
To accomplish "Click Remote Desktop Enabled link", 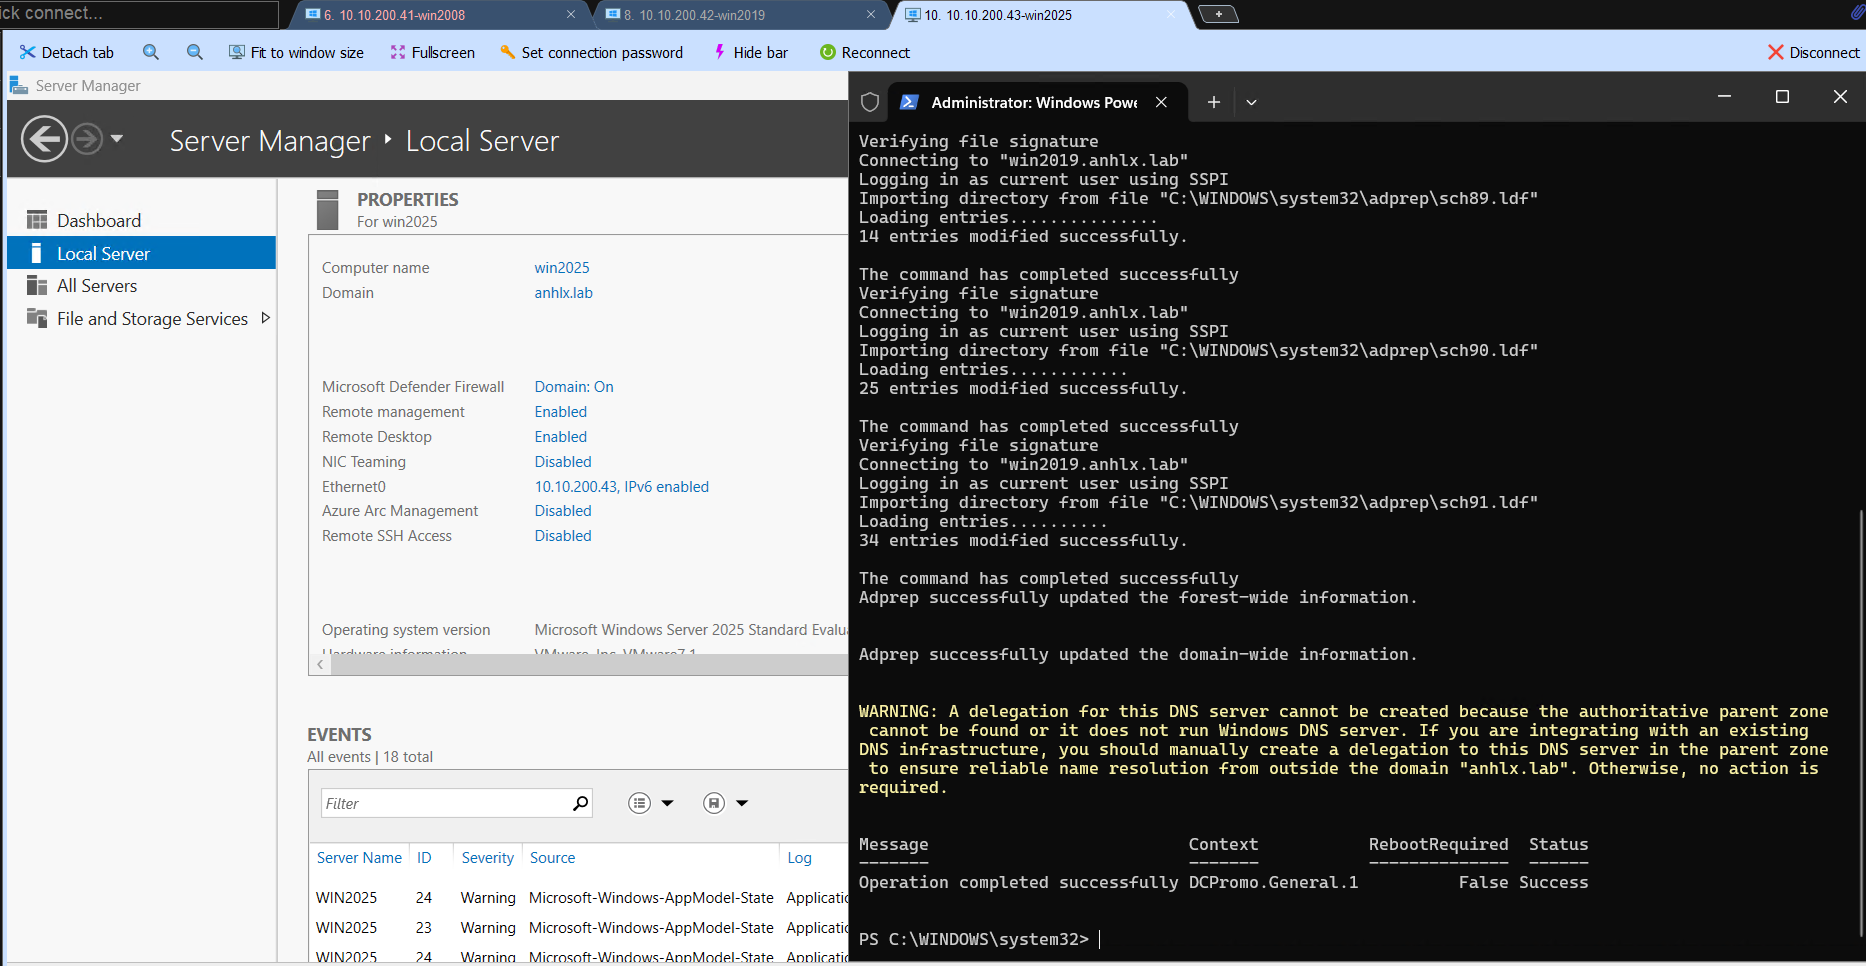I will click(560, 437).
